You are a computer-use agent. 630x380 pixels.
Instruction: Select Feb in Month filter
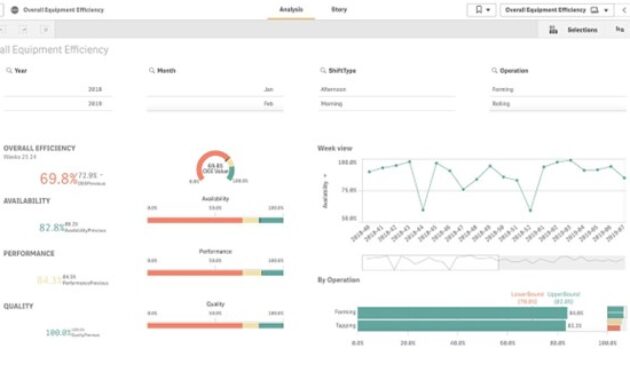point(215,104)
